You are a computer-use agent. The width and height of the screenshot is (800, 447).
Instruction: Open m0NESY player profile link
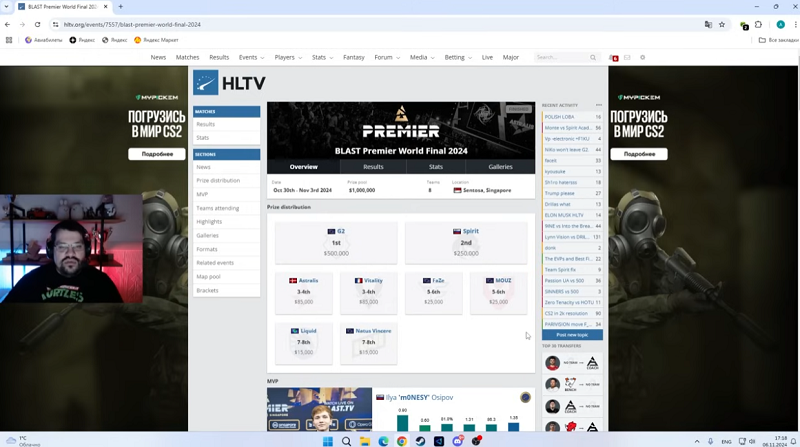coord(420,398)
